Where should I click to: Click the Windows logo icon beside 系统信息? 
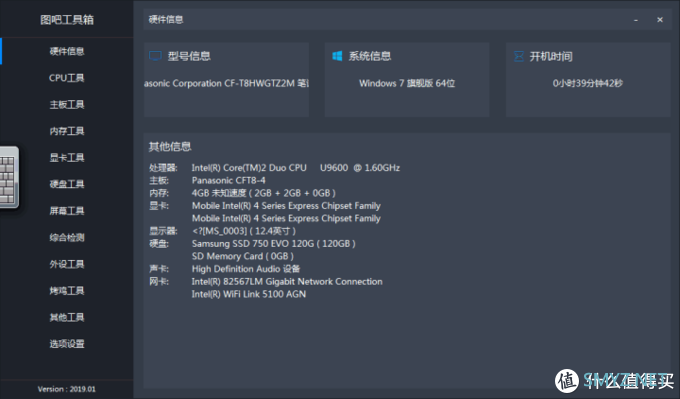pyautogui.click(x=337, y=56)
